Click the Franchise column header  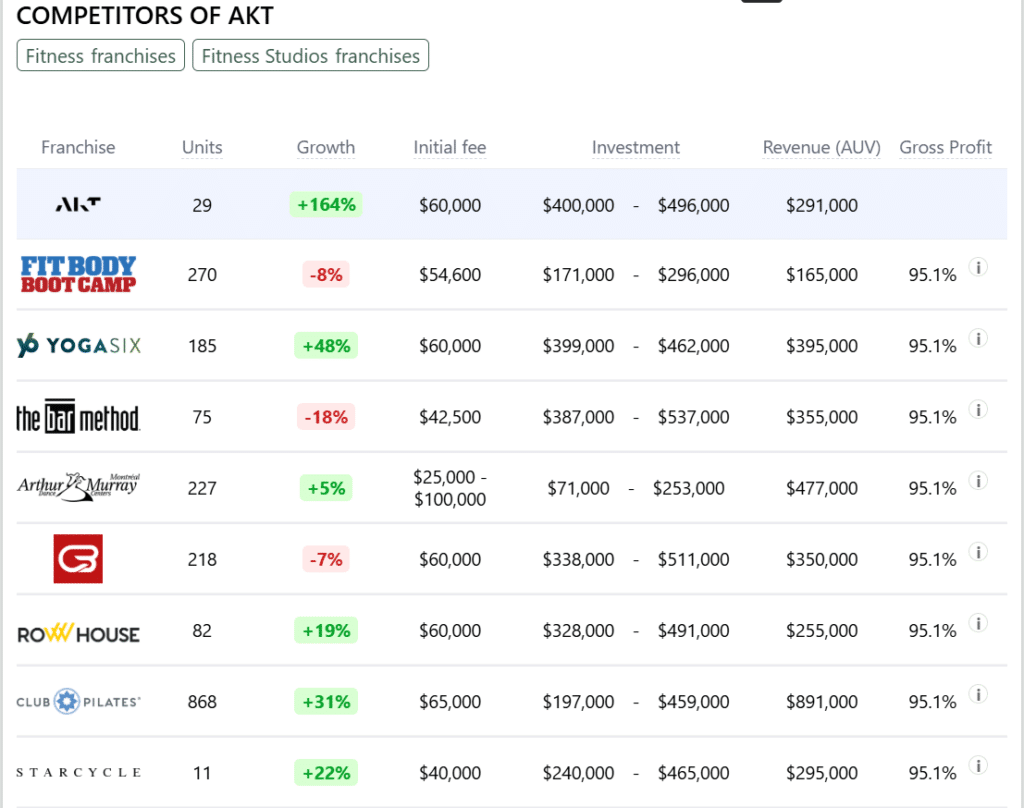click(78, 148)
